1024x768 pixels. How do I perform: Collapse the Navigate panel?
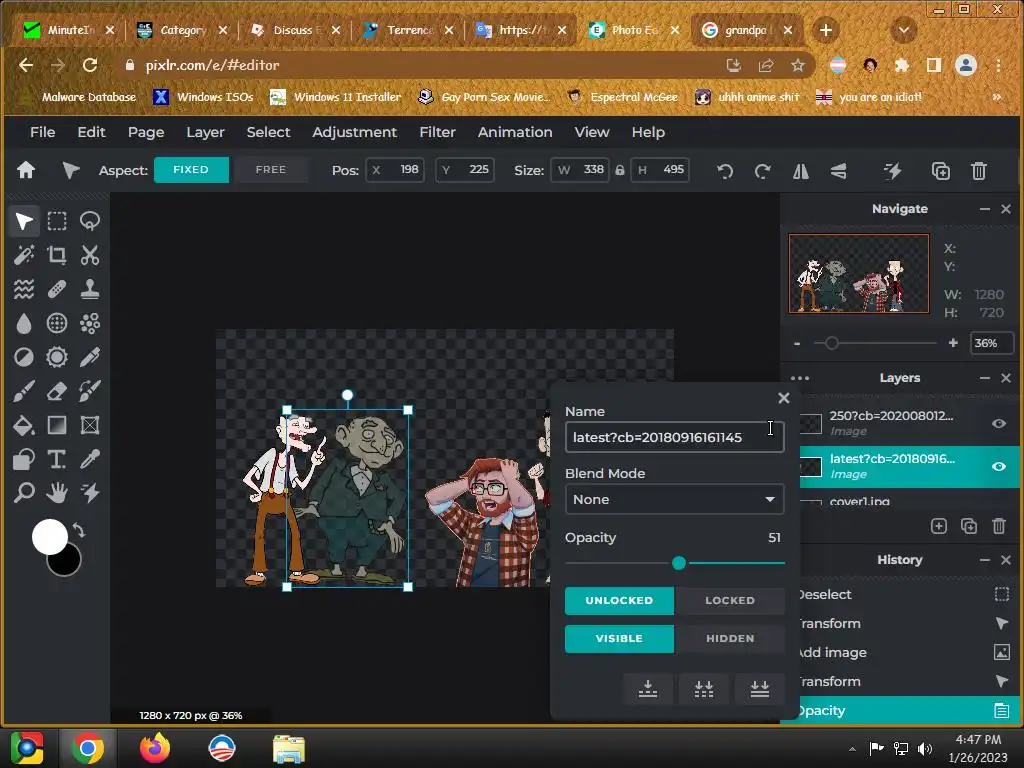point(984,209)
